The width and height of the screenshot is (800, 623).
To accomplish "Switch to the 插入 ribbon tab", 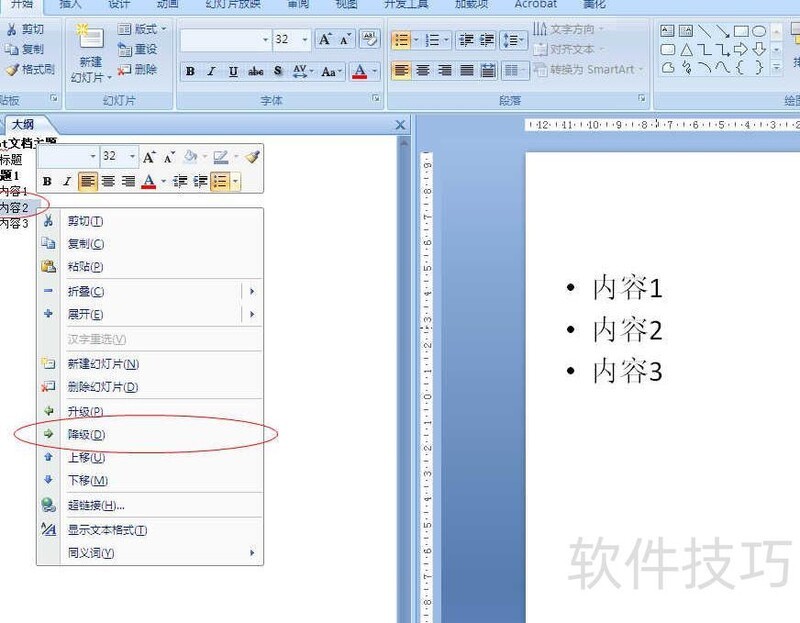I will (x=69, y=5).
